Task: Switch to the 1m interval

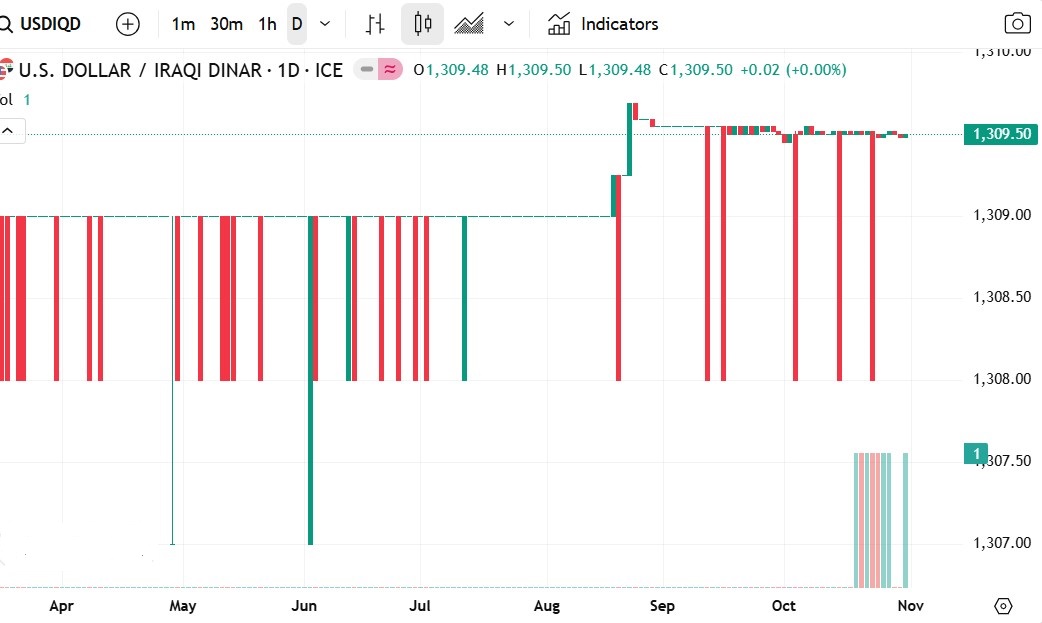Action: tap(183, 24)
